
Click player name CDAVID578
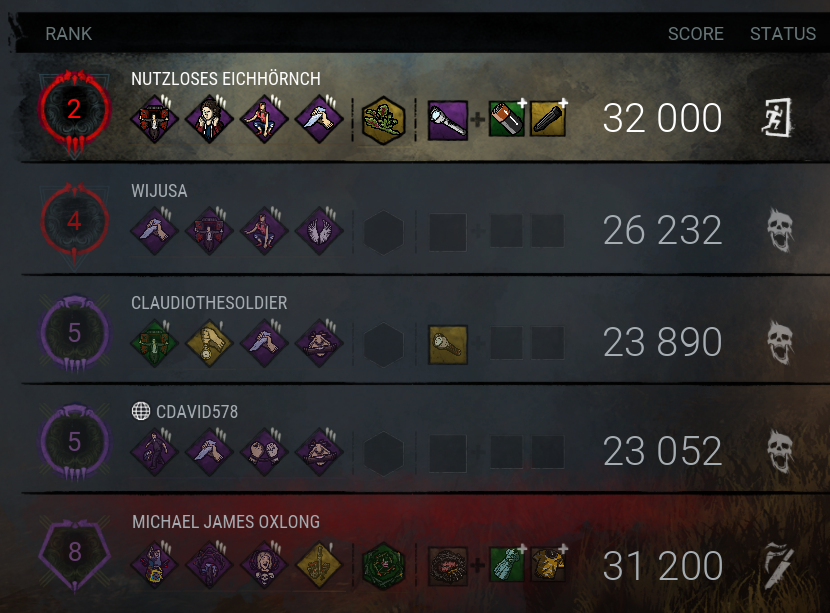pyautogui.click(x=197, y=411)
